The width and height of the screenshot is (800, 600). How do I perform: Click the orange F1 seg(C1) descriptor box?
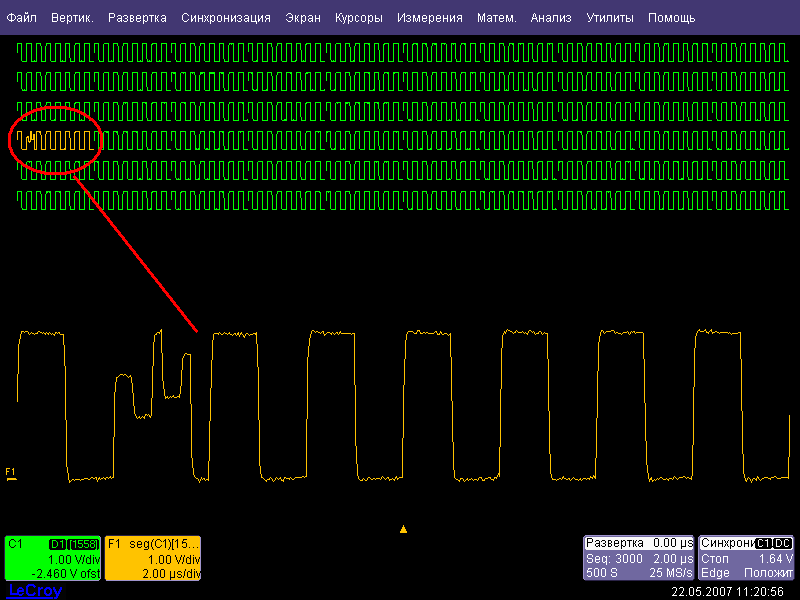coord(154,558)
